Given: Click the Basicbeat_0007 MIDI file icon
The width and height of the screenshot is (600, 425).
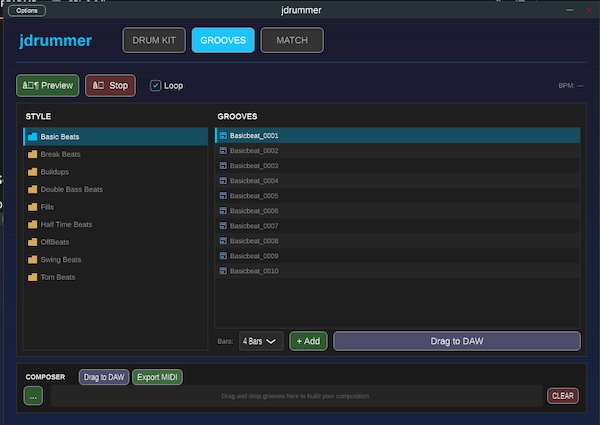Looking at the screenshot, I should [223, 226].
